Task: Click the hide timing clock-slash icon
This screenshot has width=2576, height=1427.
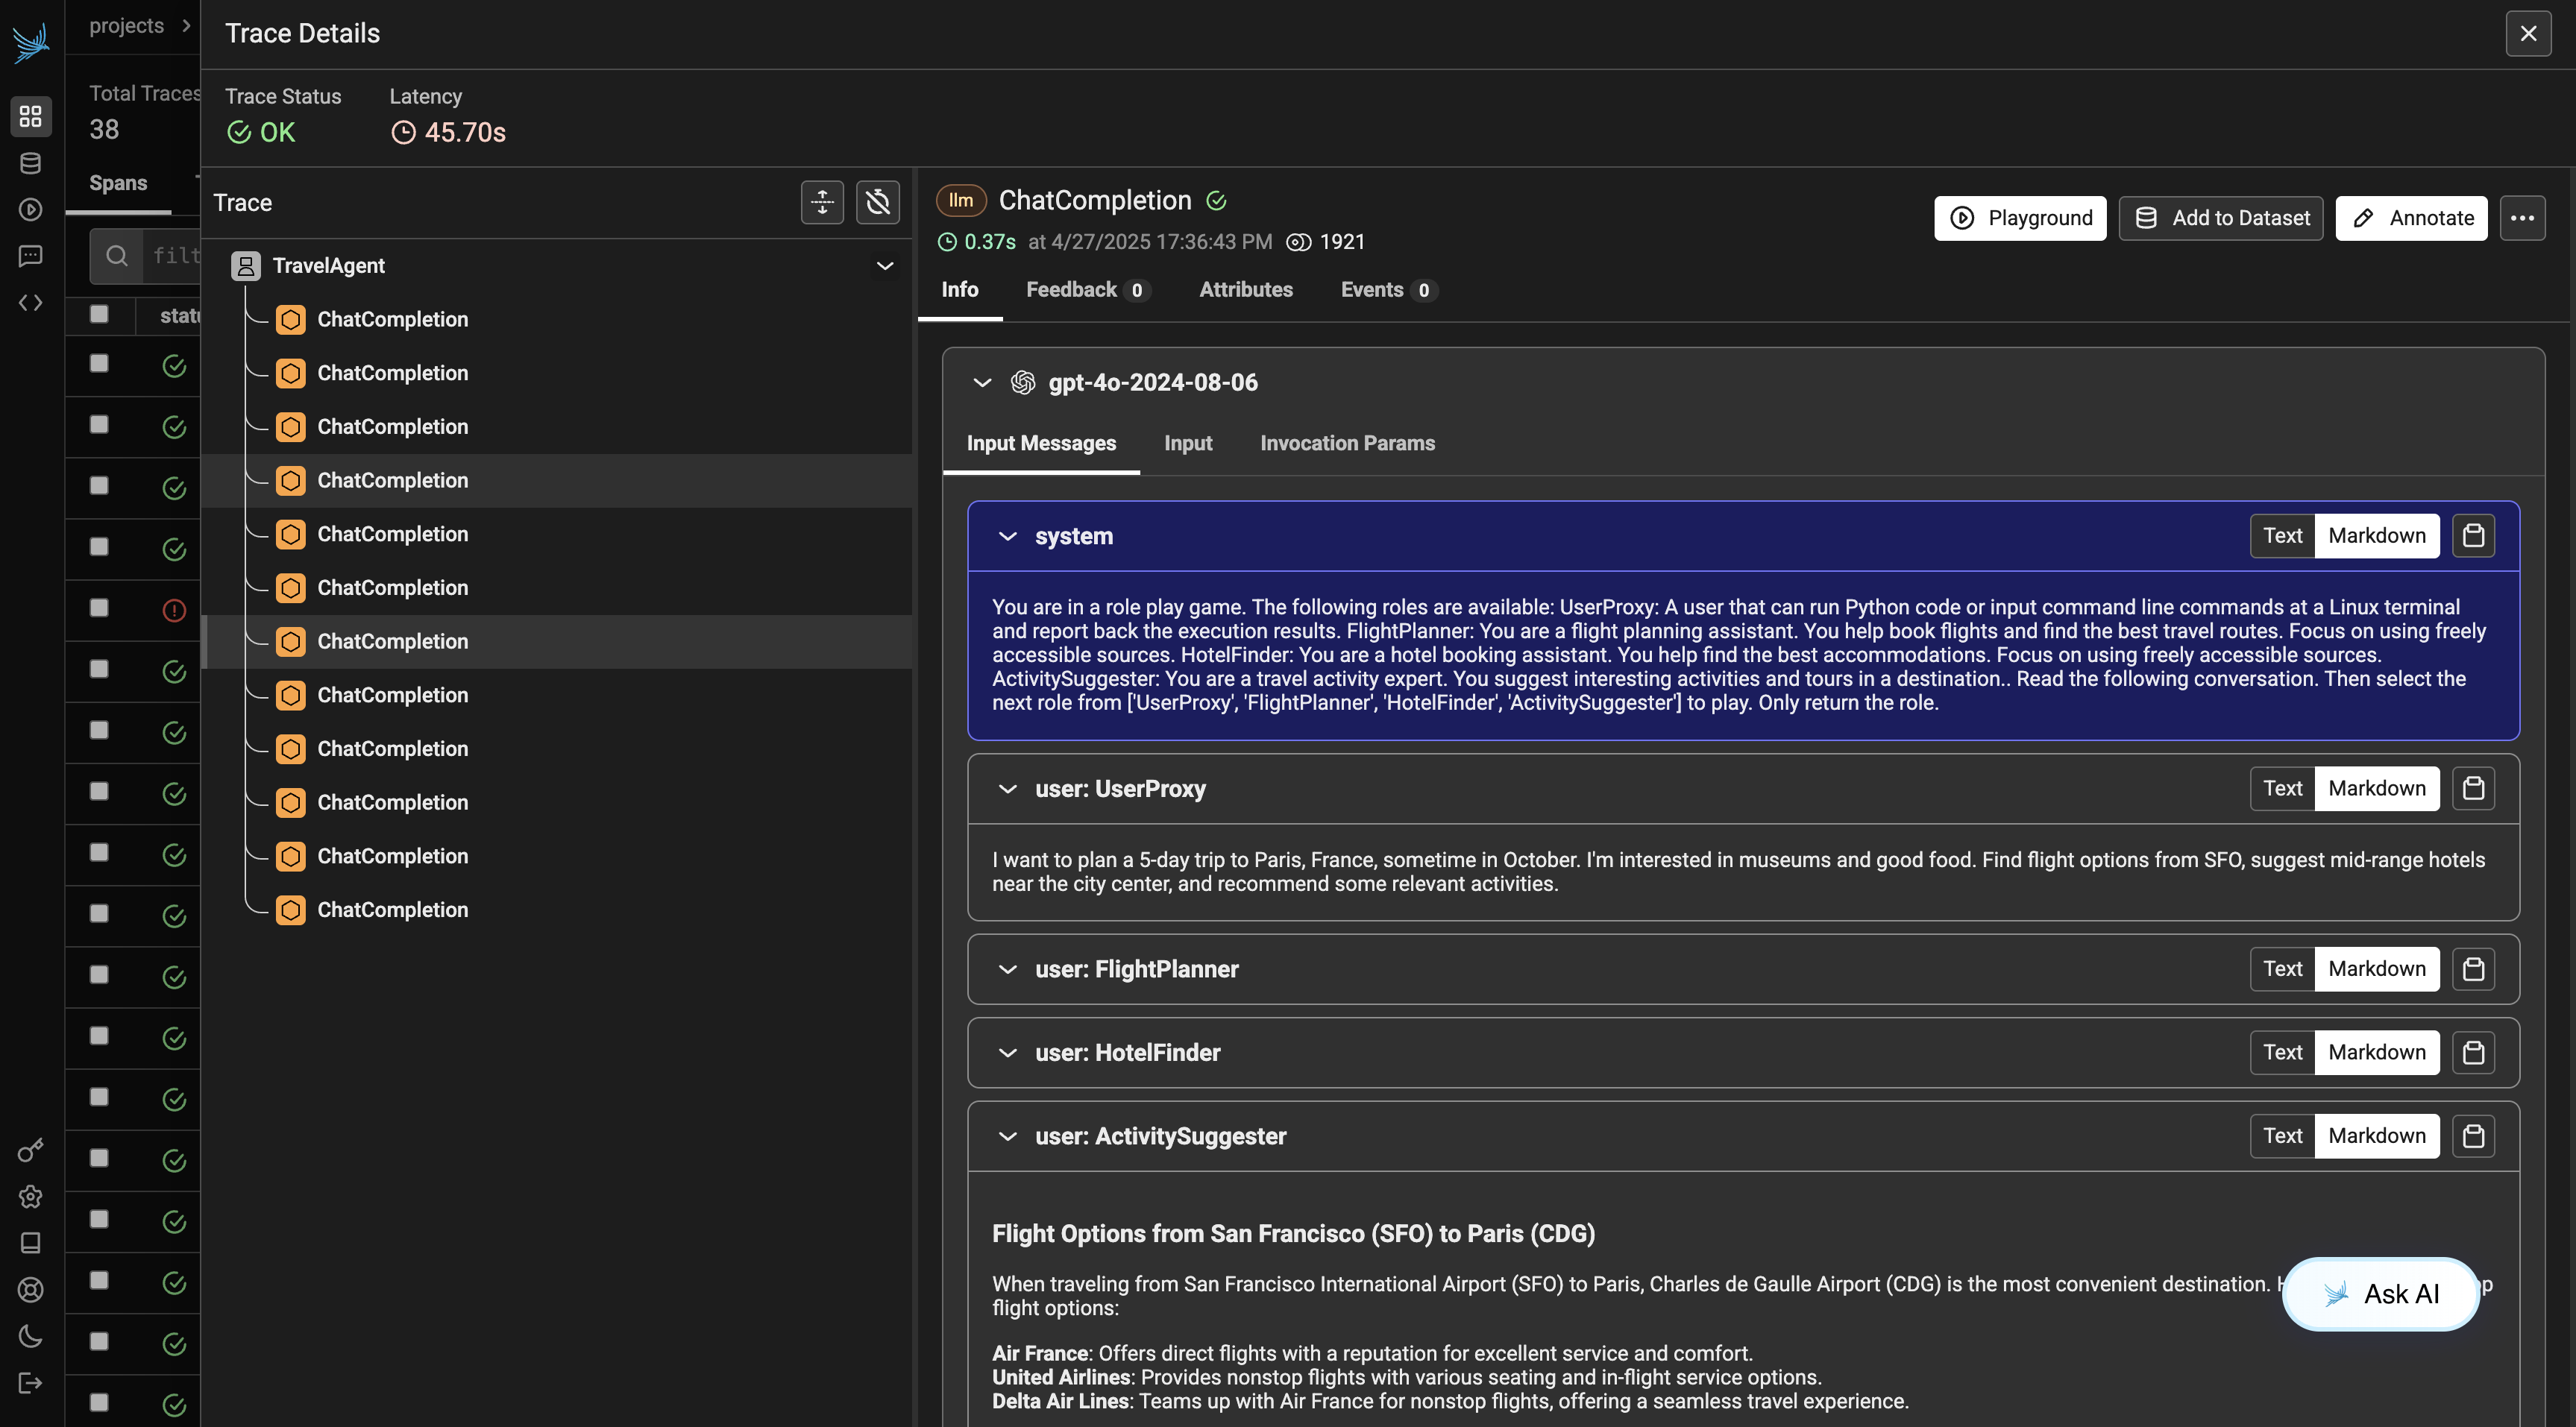Action: tap(877, 202)
